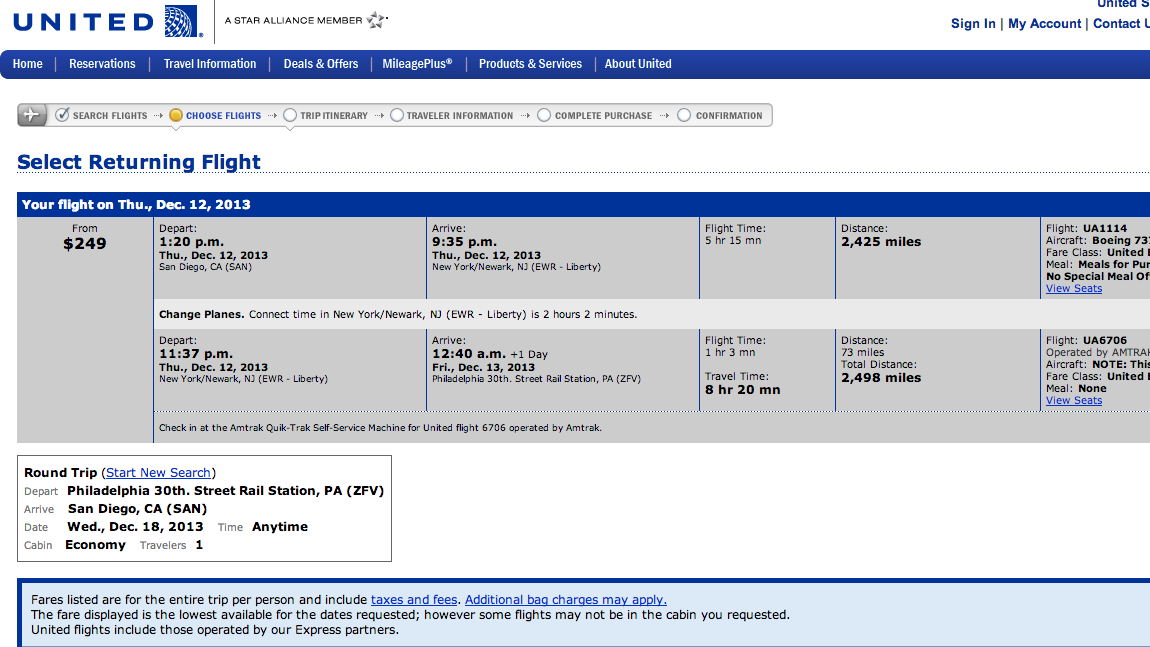Click the San Diego, CA (SAN) arrive entry

(137, 508)
